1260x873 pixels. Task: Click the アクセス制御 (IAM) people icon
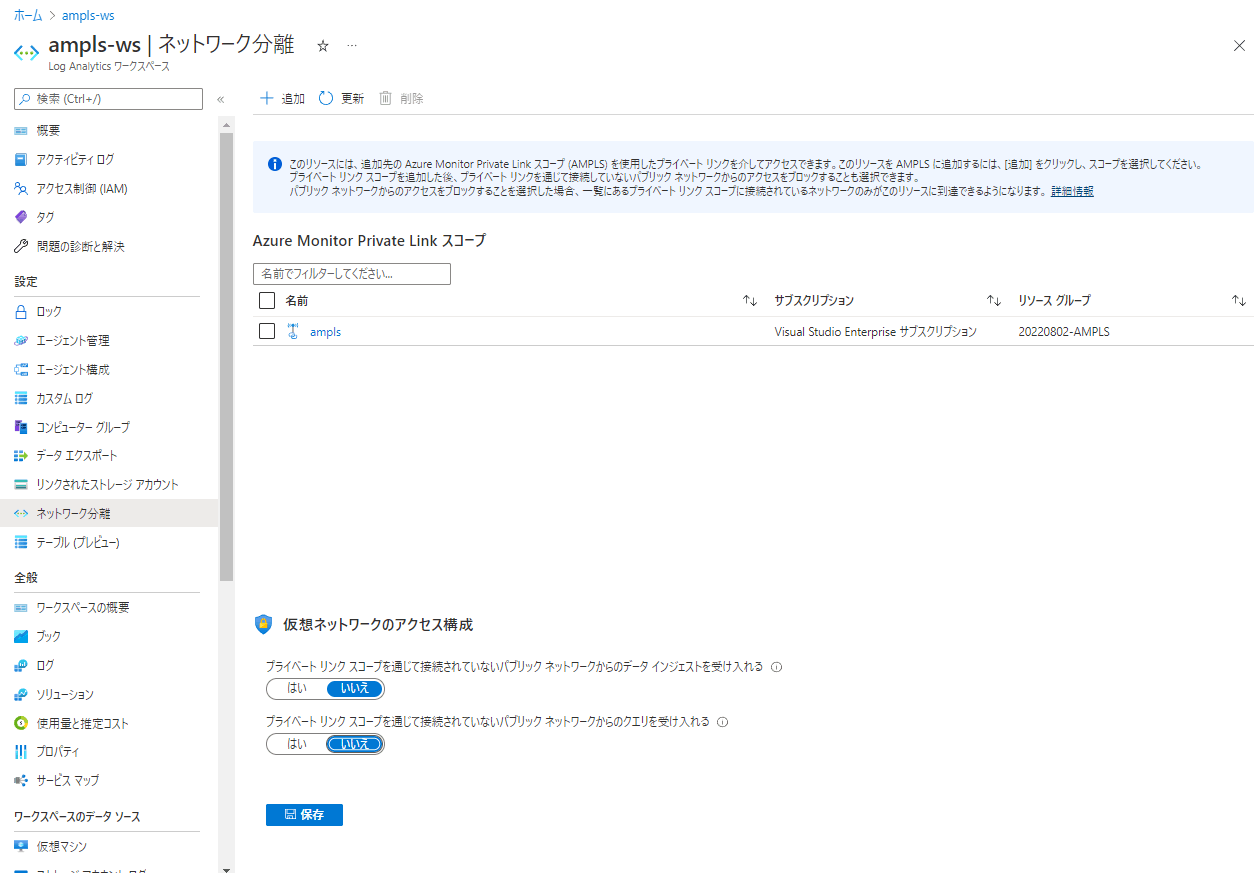click(21, 189)
